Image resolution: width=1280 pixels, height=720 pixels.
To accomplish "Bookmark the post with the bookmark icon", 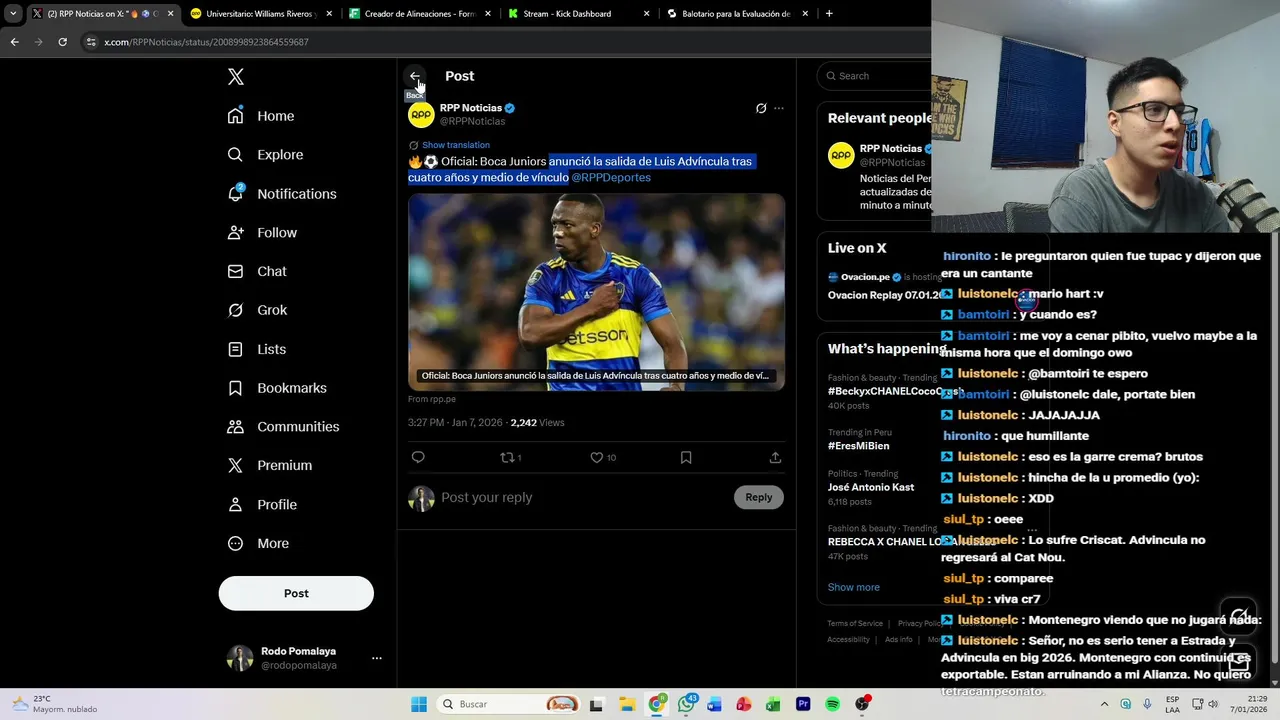I will click(686, 457).
